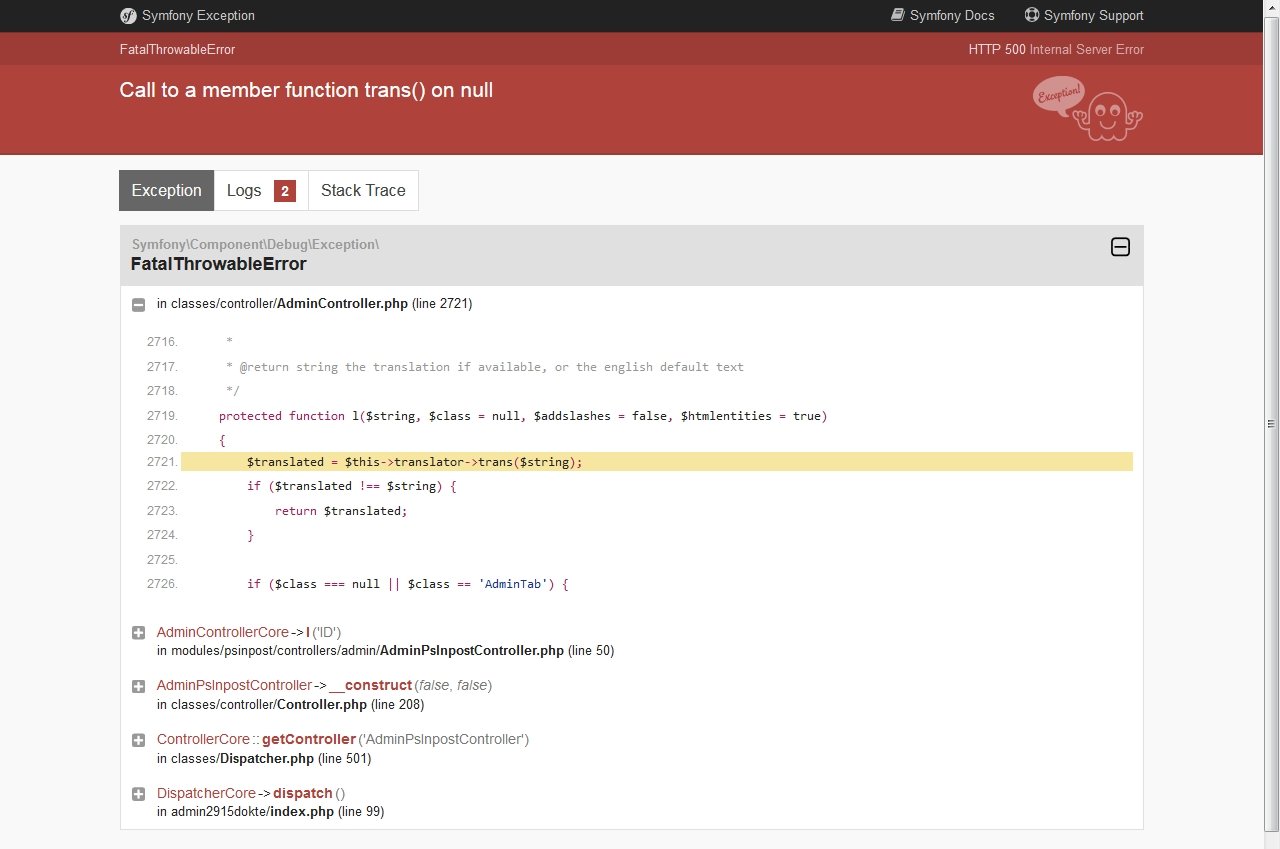
Task: Click the index.php line 99 path
Action: point(270,811)
